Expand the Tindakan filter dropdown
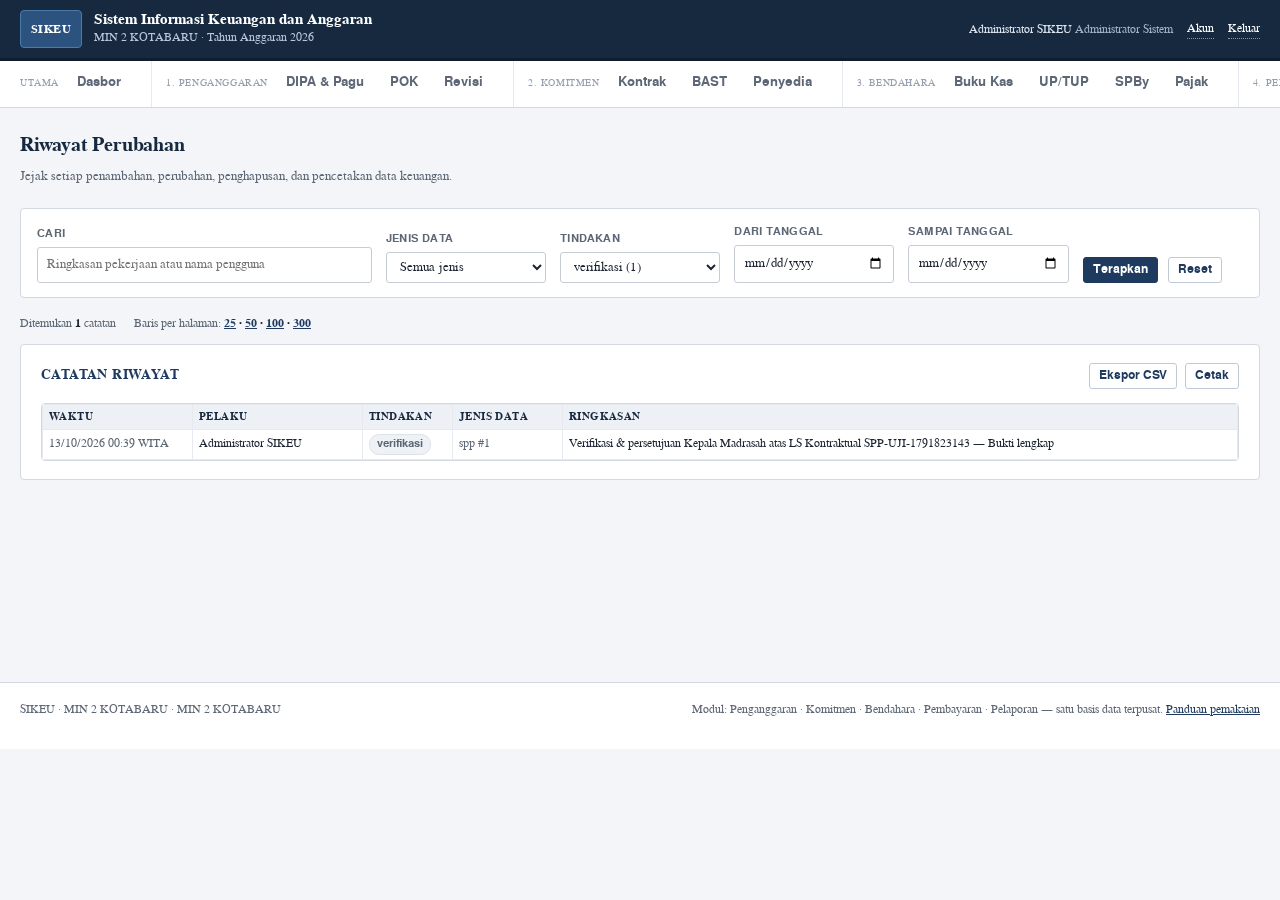The image size is (1280, 900). (x=640, y=267)
